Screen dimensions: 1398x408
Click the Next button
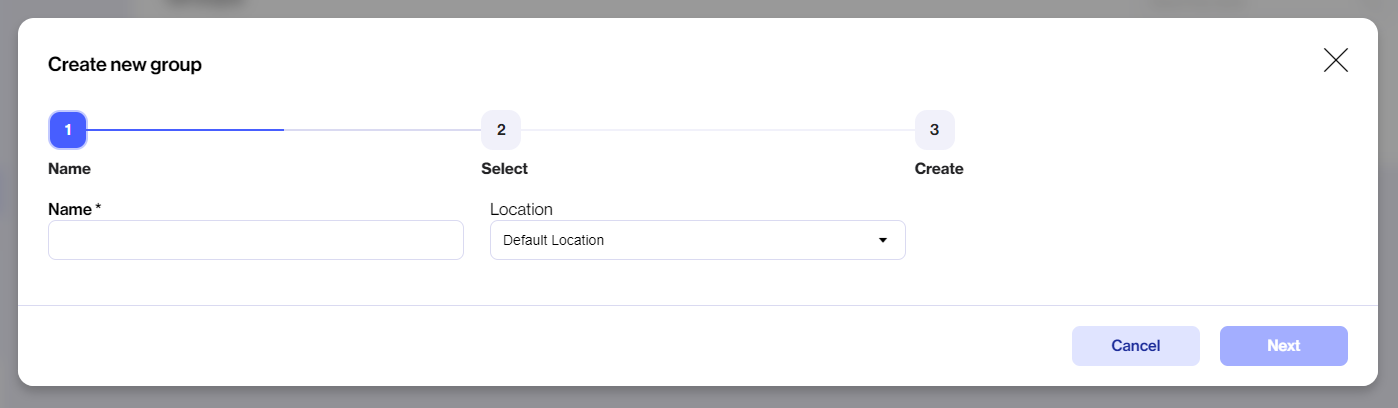tap(1283, 346)
